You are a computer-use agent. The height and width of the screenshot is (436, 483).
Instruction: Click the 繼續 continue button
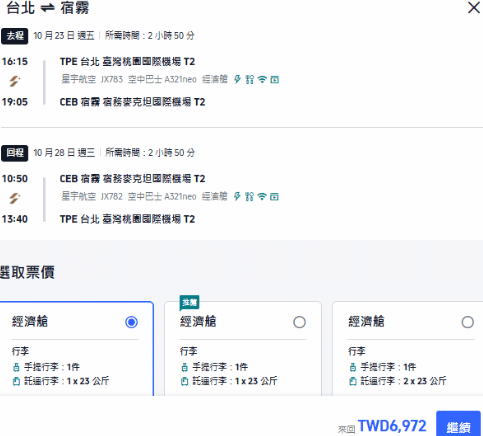458,424
